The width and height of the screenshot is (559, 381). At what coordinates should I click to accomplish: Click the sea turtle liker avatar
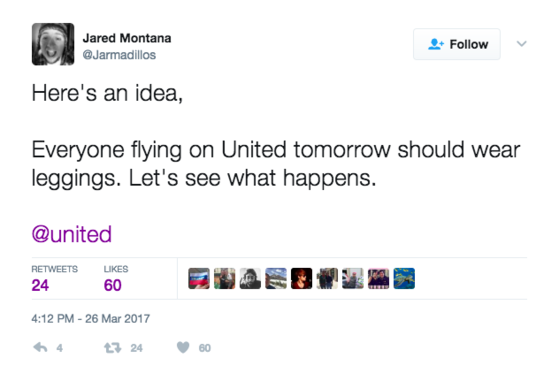point(404,278)
